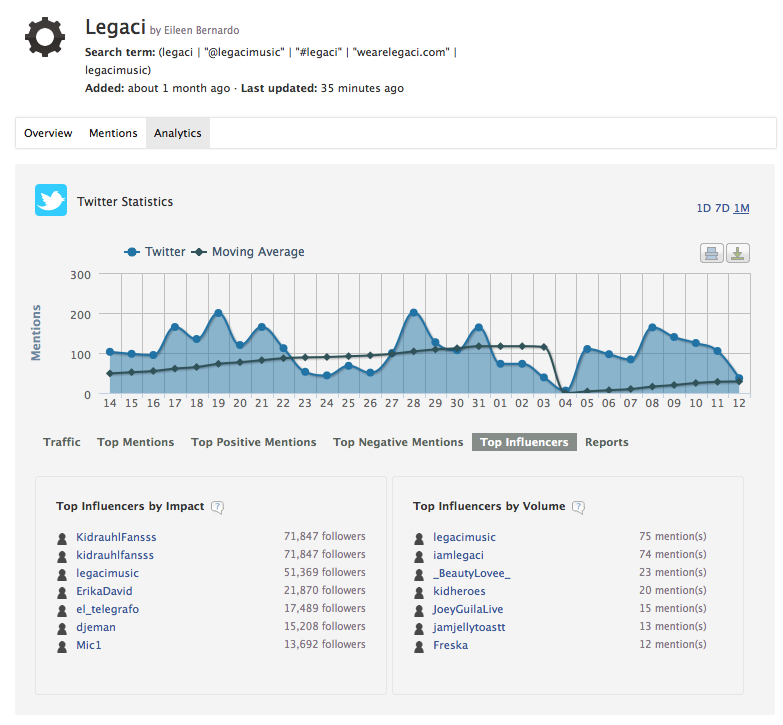Click the Twitter bird logo icon
This screenshot has width=783, height=725.
51,200
